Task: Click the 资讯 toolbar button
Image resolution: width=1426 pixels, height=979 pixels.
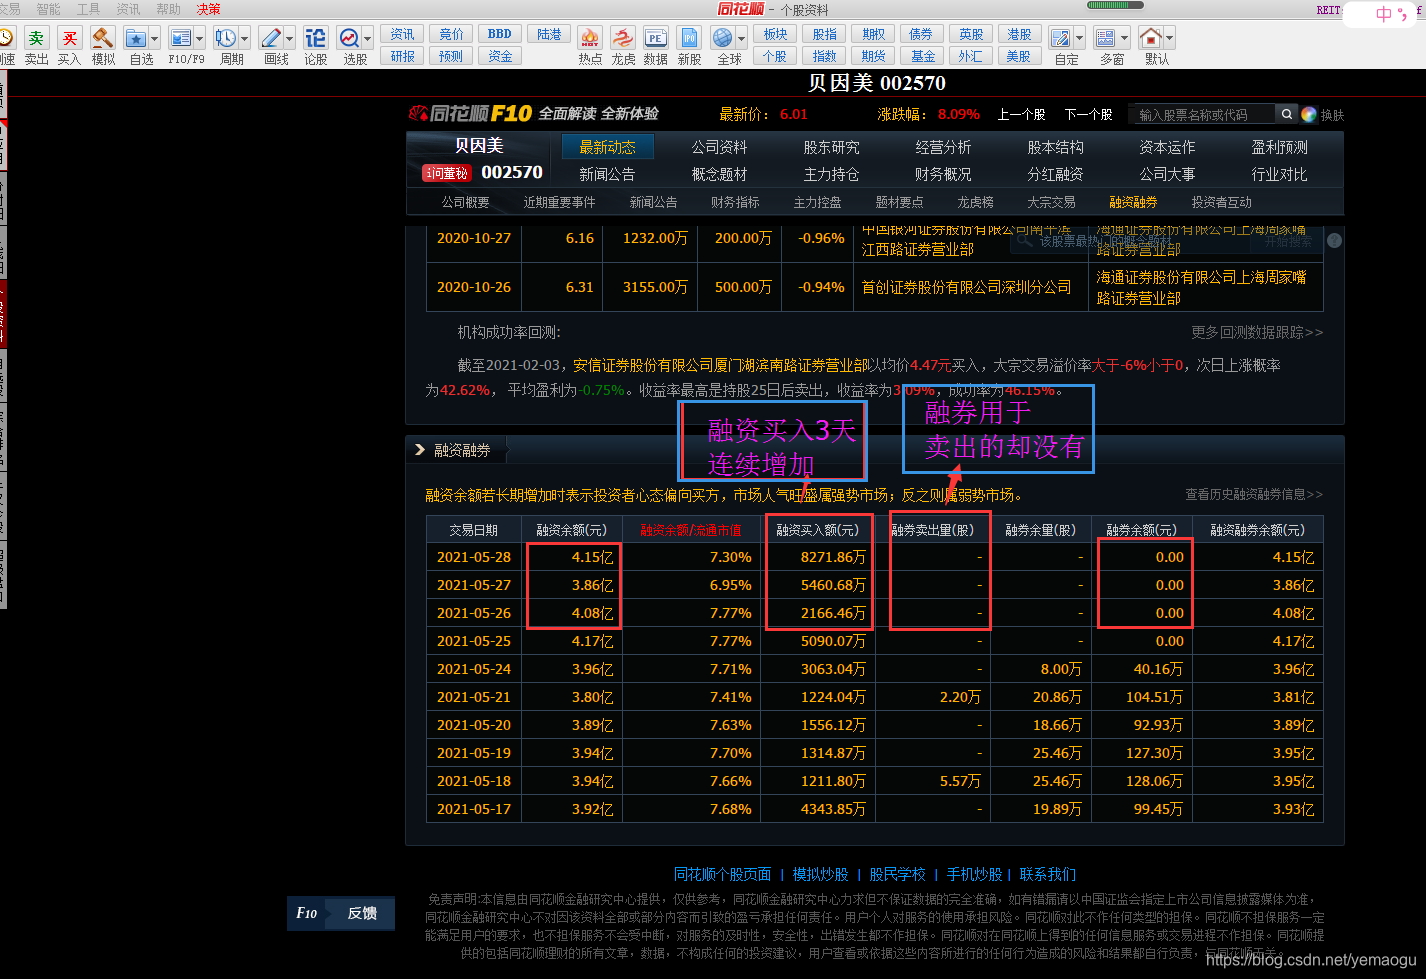Action: coord(403,34)
